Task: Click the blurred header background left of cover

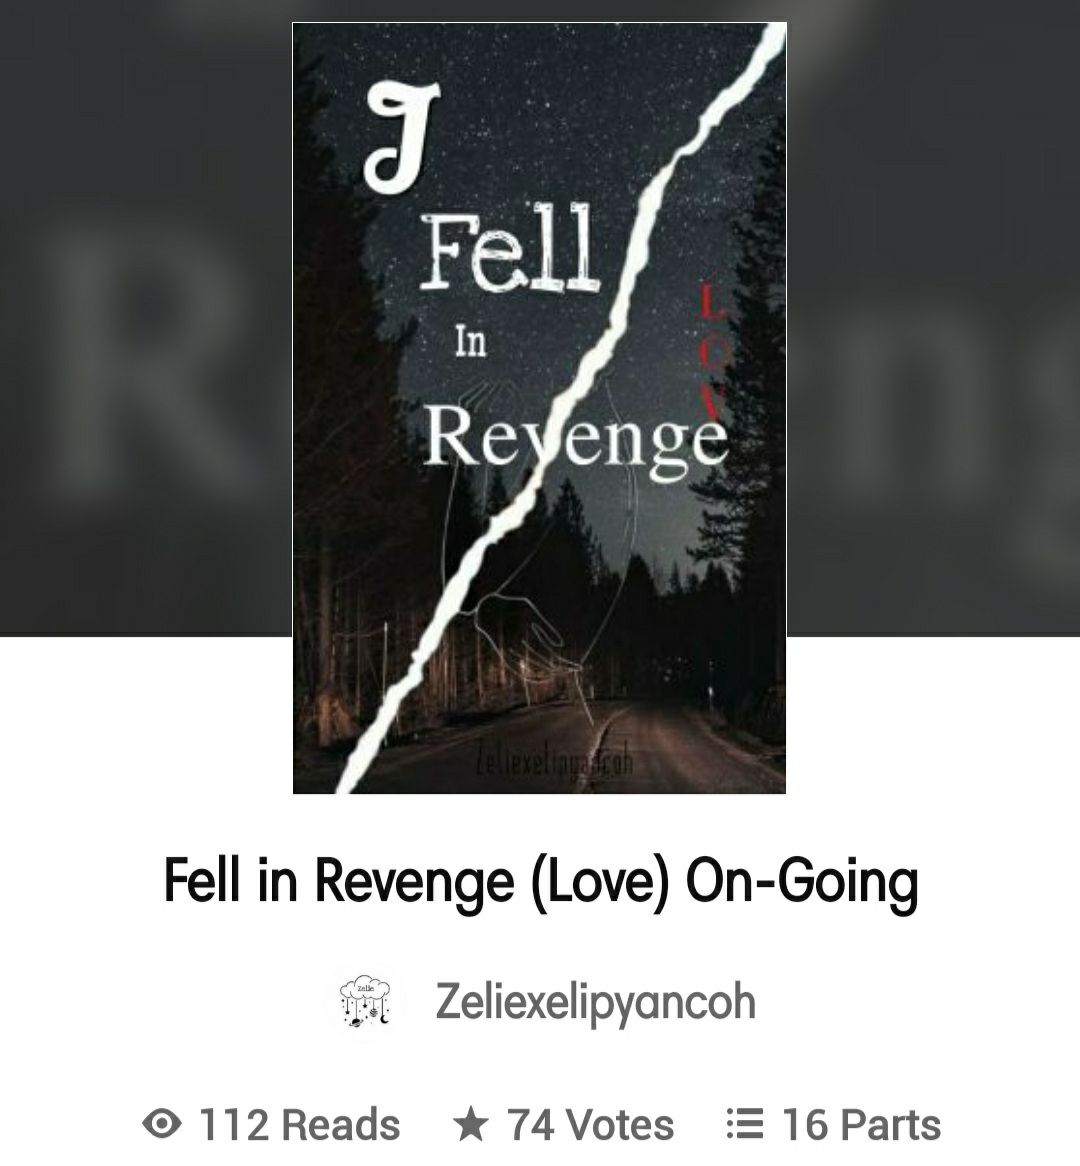Action: tap(146, 318)
